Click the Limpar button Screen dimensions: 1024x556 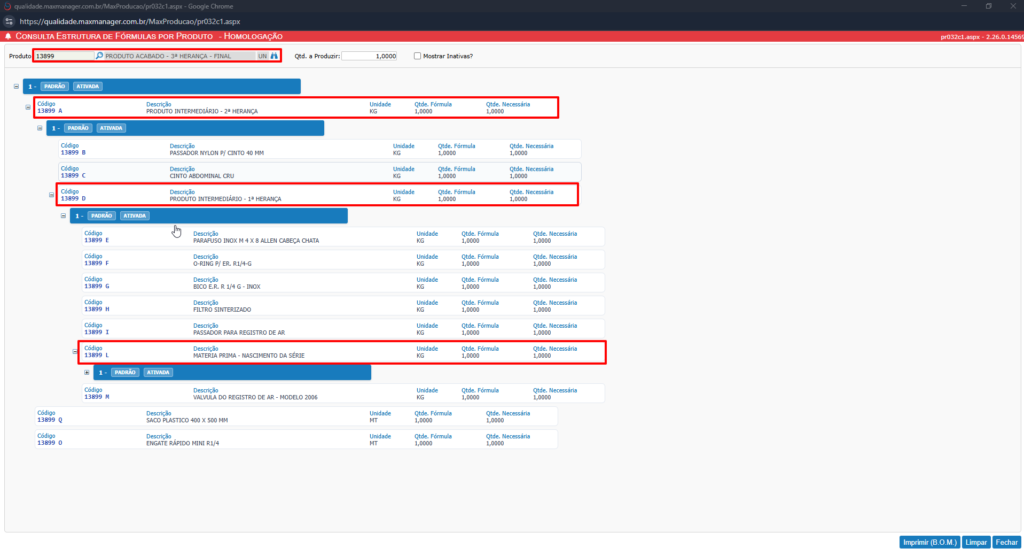click(975, 541)
